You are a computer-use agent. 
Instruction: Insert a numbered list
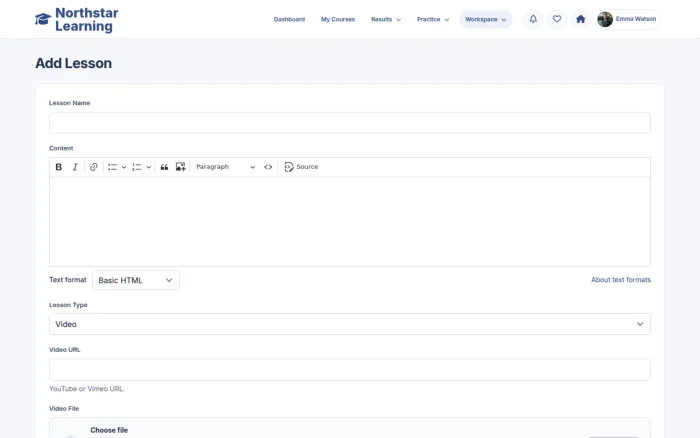pos(137,167)
